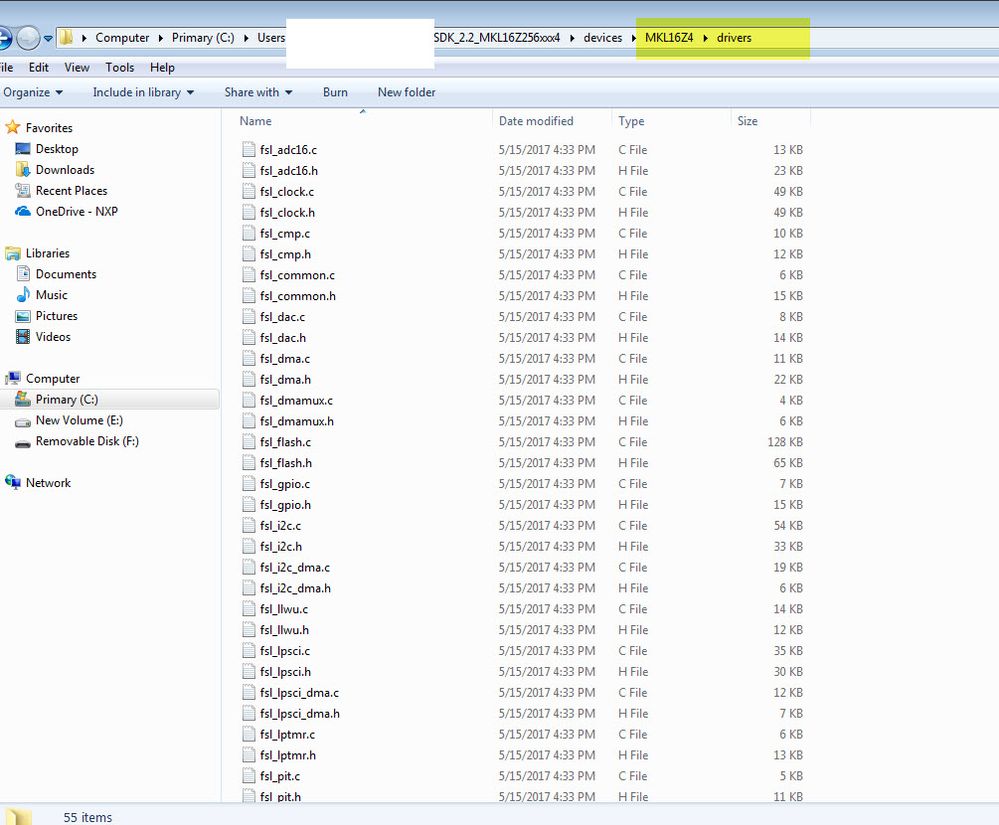Expand the arrow after Computer in path
Screen dimensions: 999x825
[161, 38]
